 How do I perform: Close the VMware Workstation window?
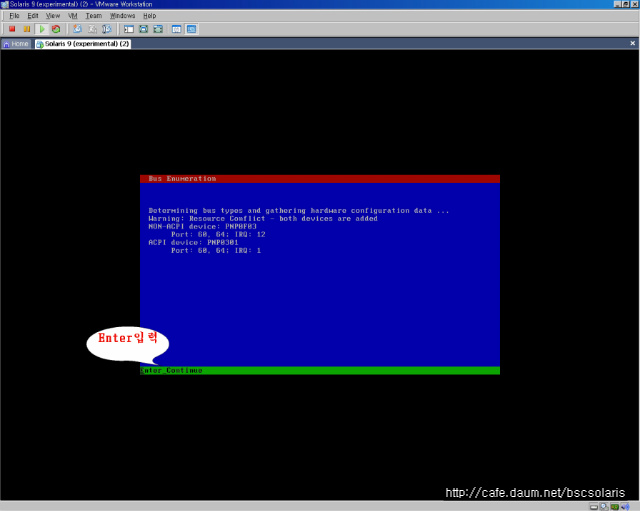635,4
